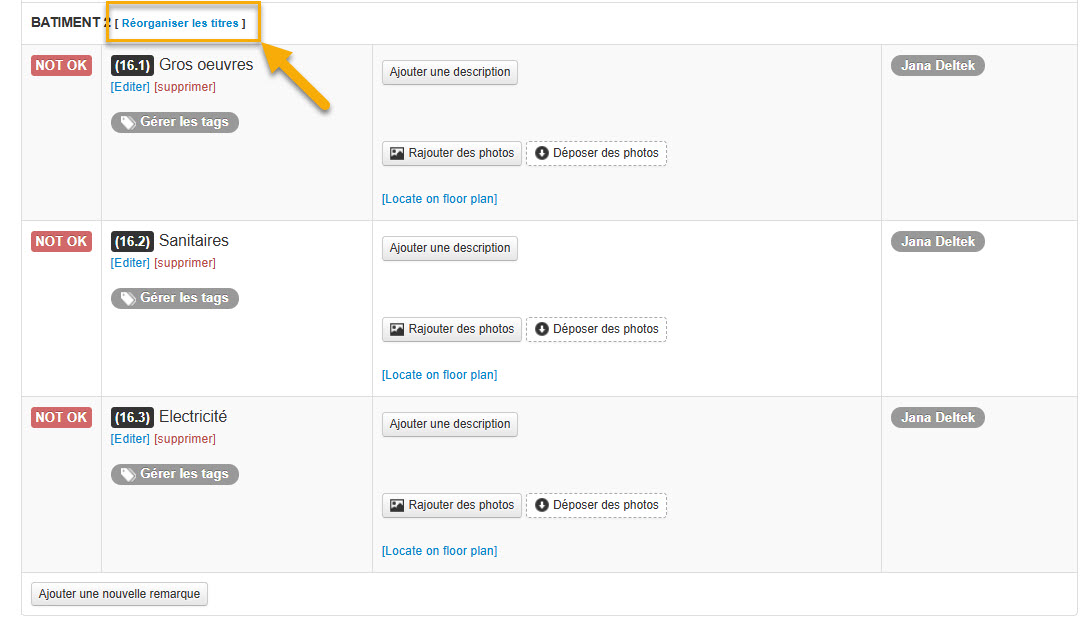The image size is (1085, 620).
Task: Click the photo icon for remark 16.1
Action: [x=397, y=154]
